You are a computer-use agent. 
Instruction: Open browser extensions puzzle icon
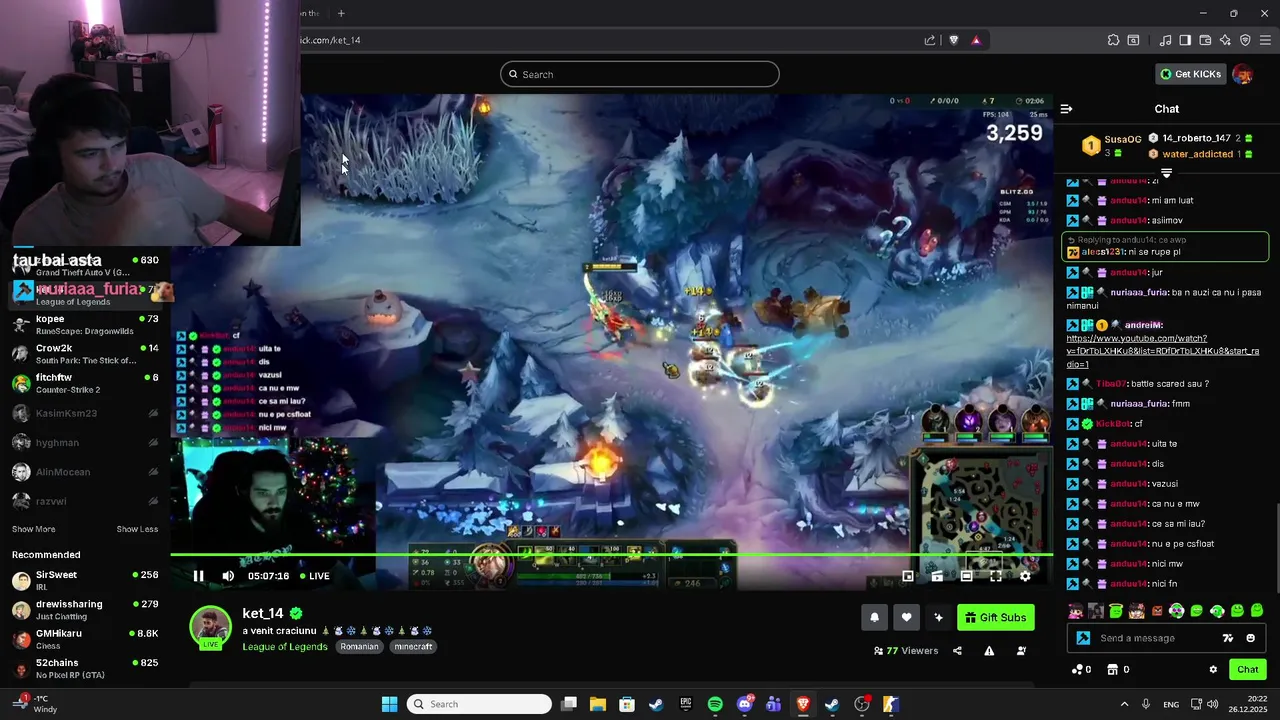(1113, 40)
